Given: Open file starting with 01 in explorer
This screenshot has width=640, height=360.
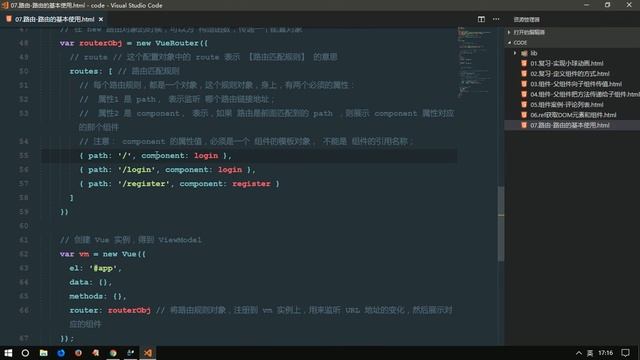Looking at the screenshot, I should 567,63.
